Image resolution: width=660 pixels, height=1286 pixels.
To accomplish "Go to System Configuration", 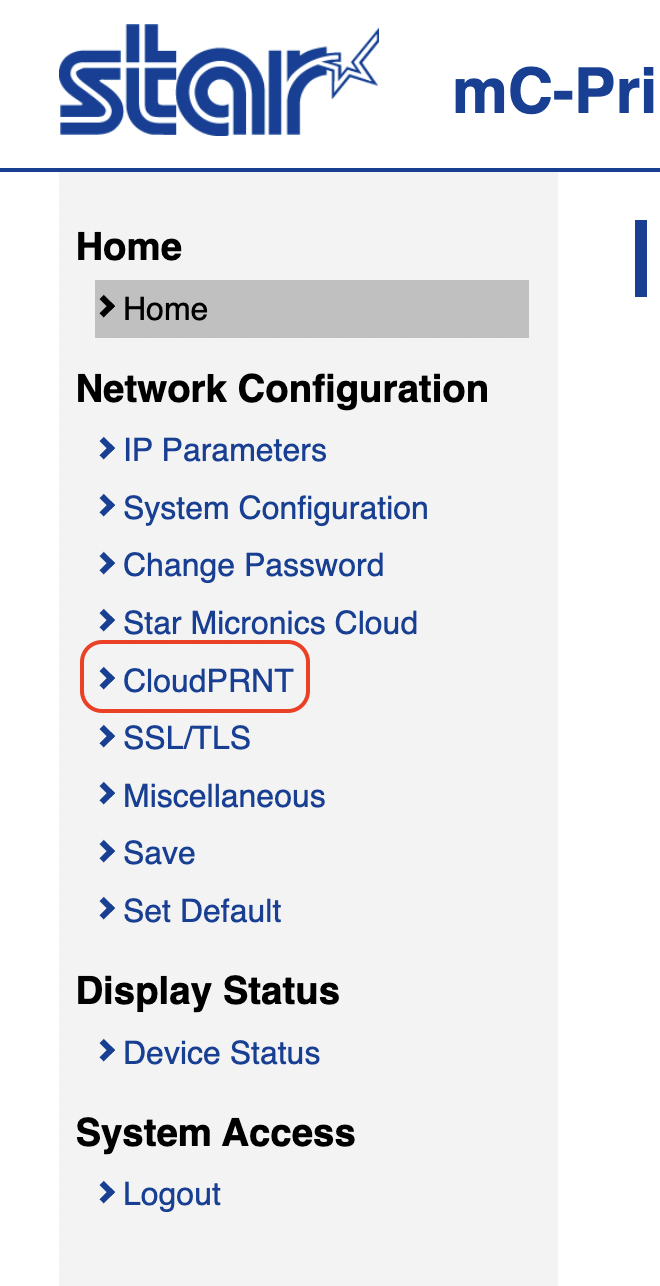I will click(x=275, y=508).
